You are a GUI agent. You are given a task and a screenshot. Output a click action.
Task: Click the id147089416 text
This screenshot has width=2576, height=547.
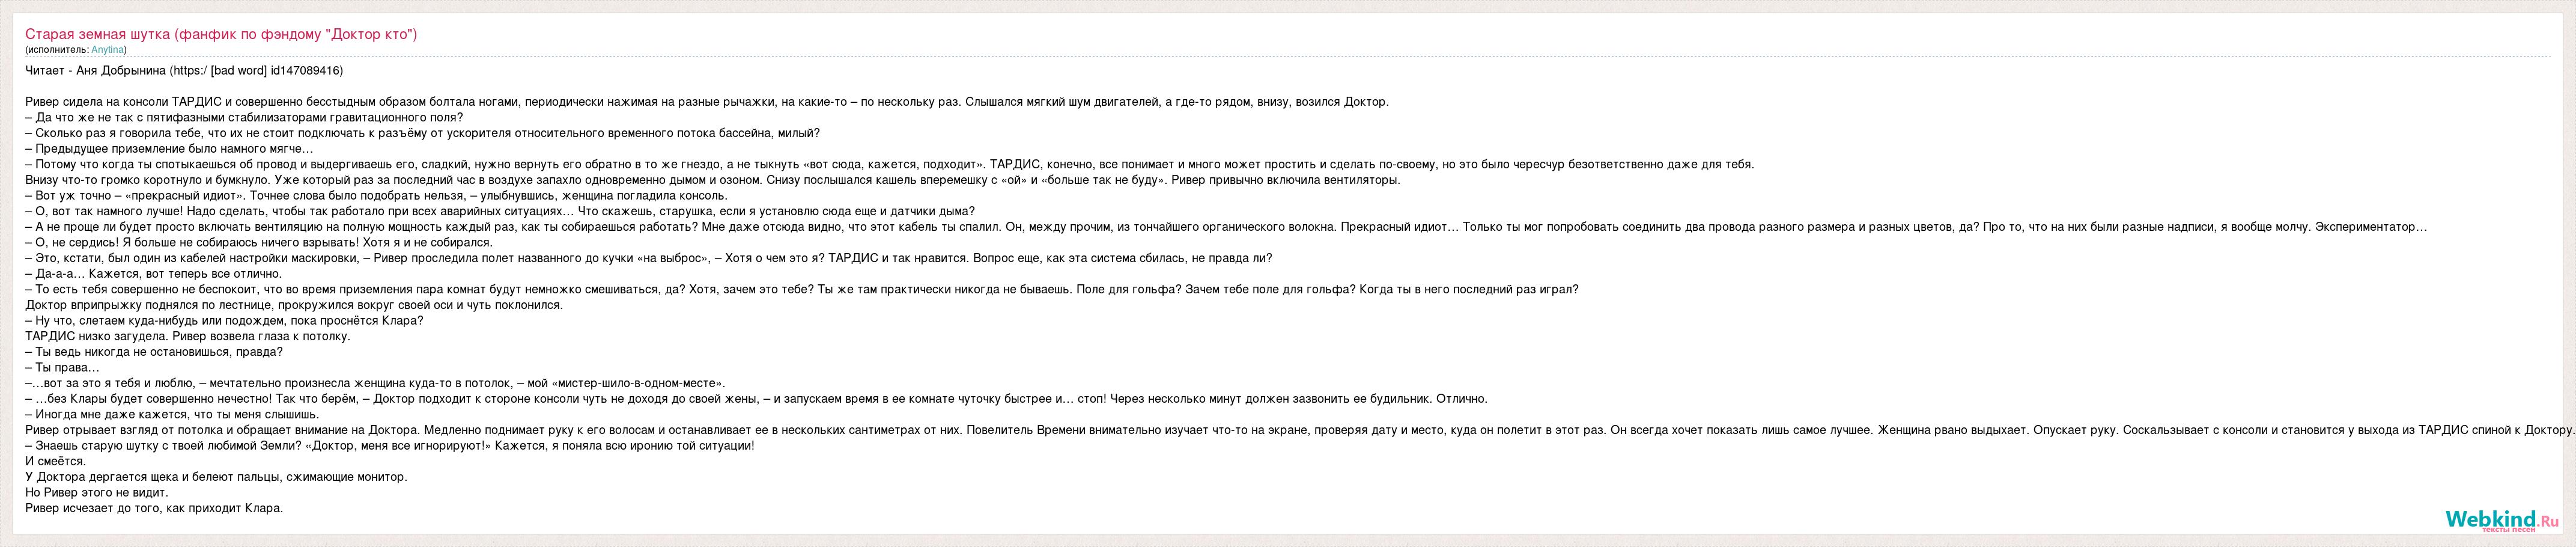click(306, 71)
